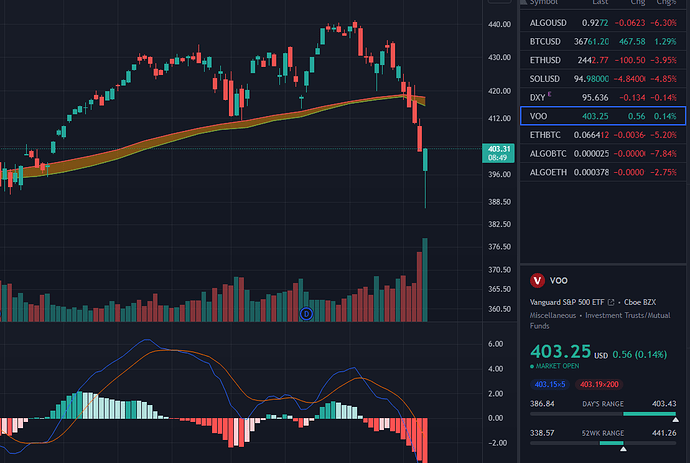The image size is (690, 463).
Task: Click BTCUSD change percent 1.29%
Action: coord(665,41)
